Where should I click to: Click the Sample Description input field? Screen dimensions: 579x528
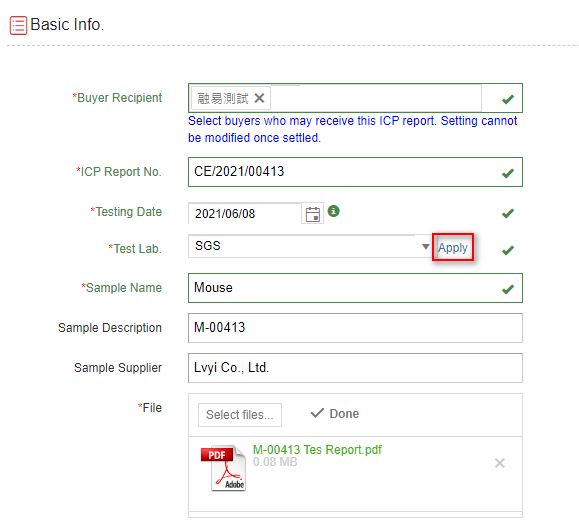355,328
